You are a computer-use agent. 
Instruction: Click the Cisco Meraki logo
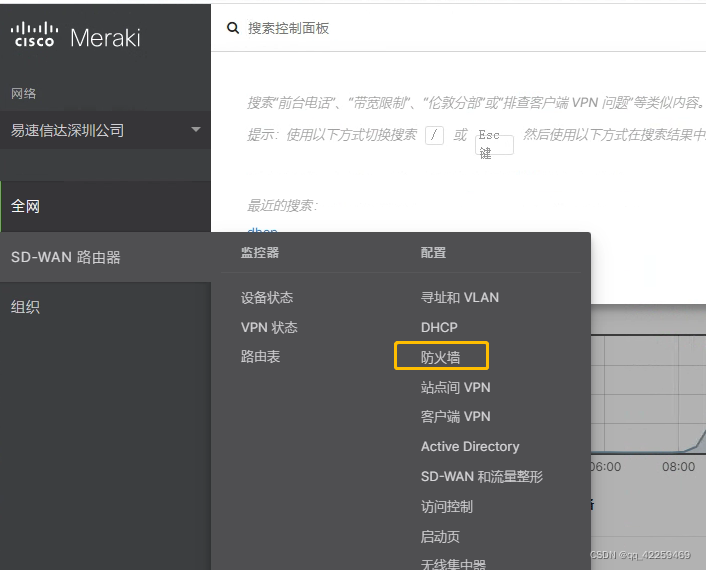coord(75,35)
